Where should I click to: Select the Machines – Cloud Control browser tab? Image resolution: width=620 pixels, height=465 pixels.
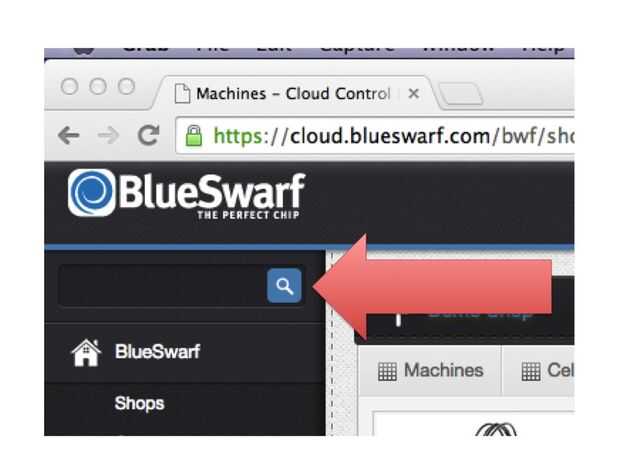click(295, 93)
